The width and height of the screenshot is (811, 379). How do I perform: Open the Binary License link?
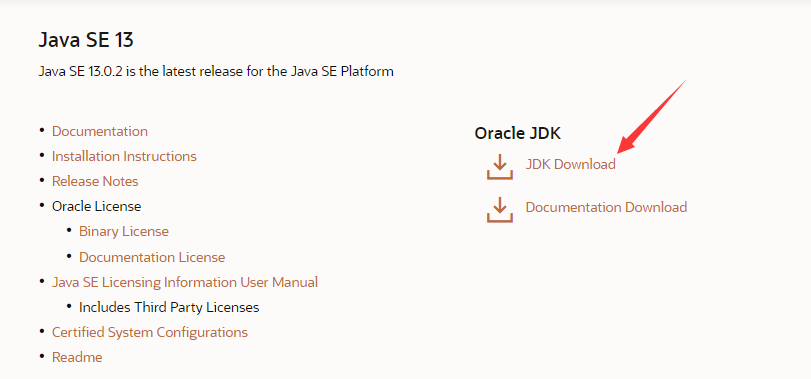coord(124,231)
